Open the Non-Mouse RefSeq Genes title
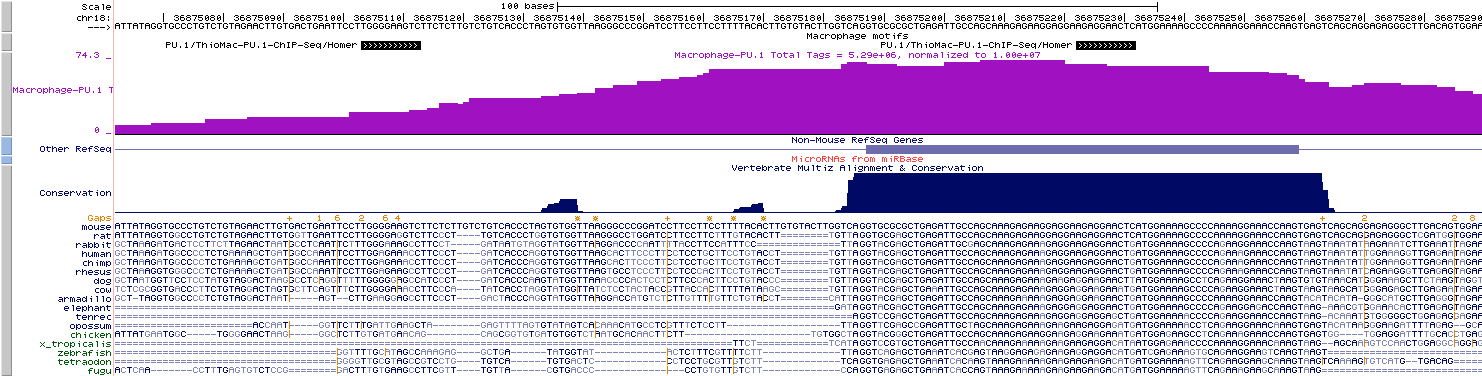 (x=857, y=140)
